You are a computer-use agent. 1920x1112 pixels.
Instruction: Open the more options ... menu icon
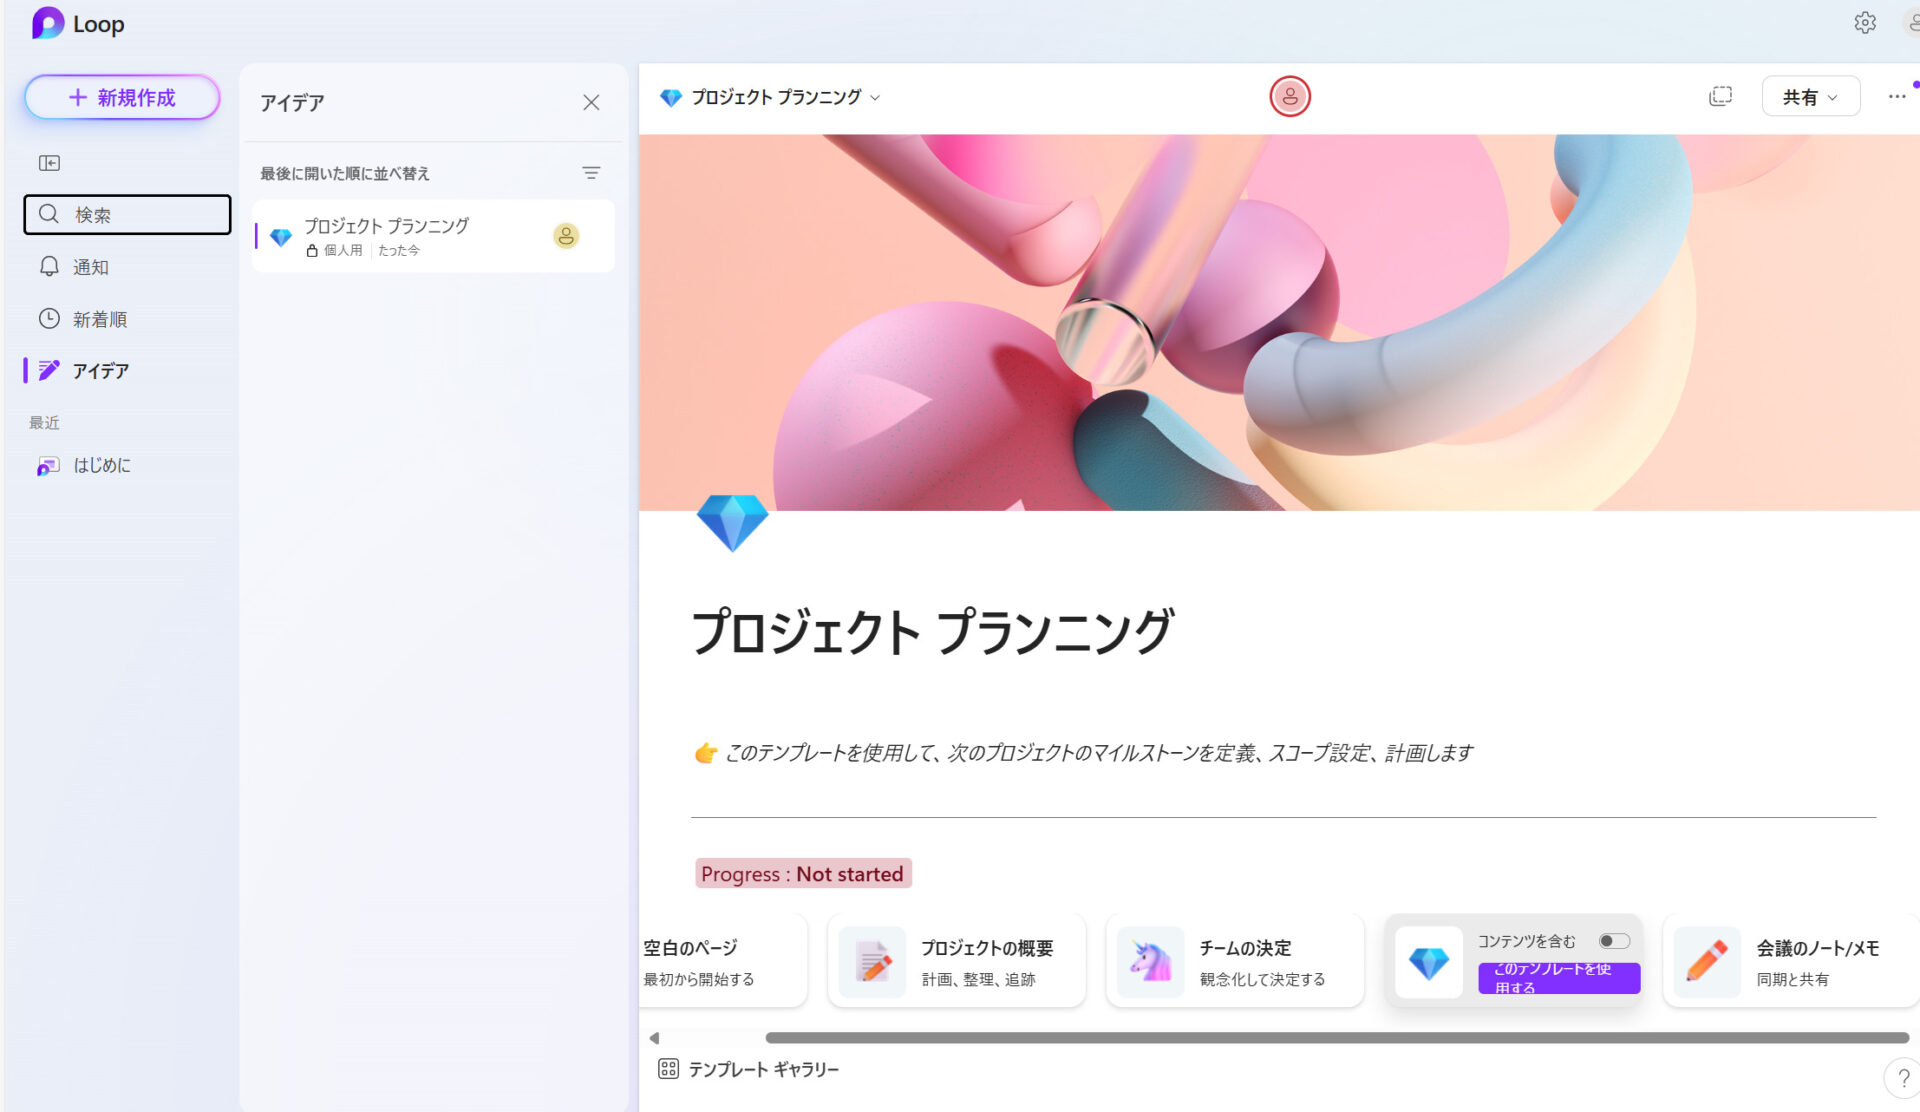click(x=1896, y=96)
